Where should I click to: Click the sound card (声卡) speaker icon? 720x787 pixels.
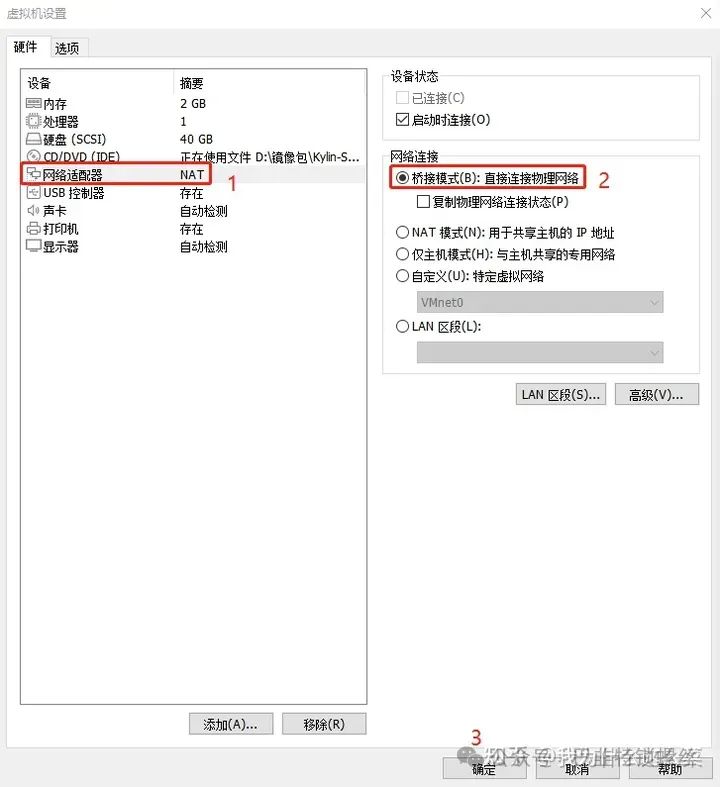click(34, 210)
